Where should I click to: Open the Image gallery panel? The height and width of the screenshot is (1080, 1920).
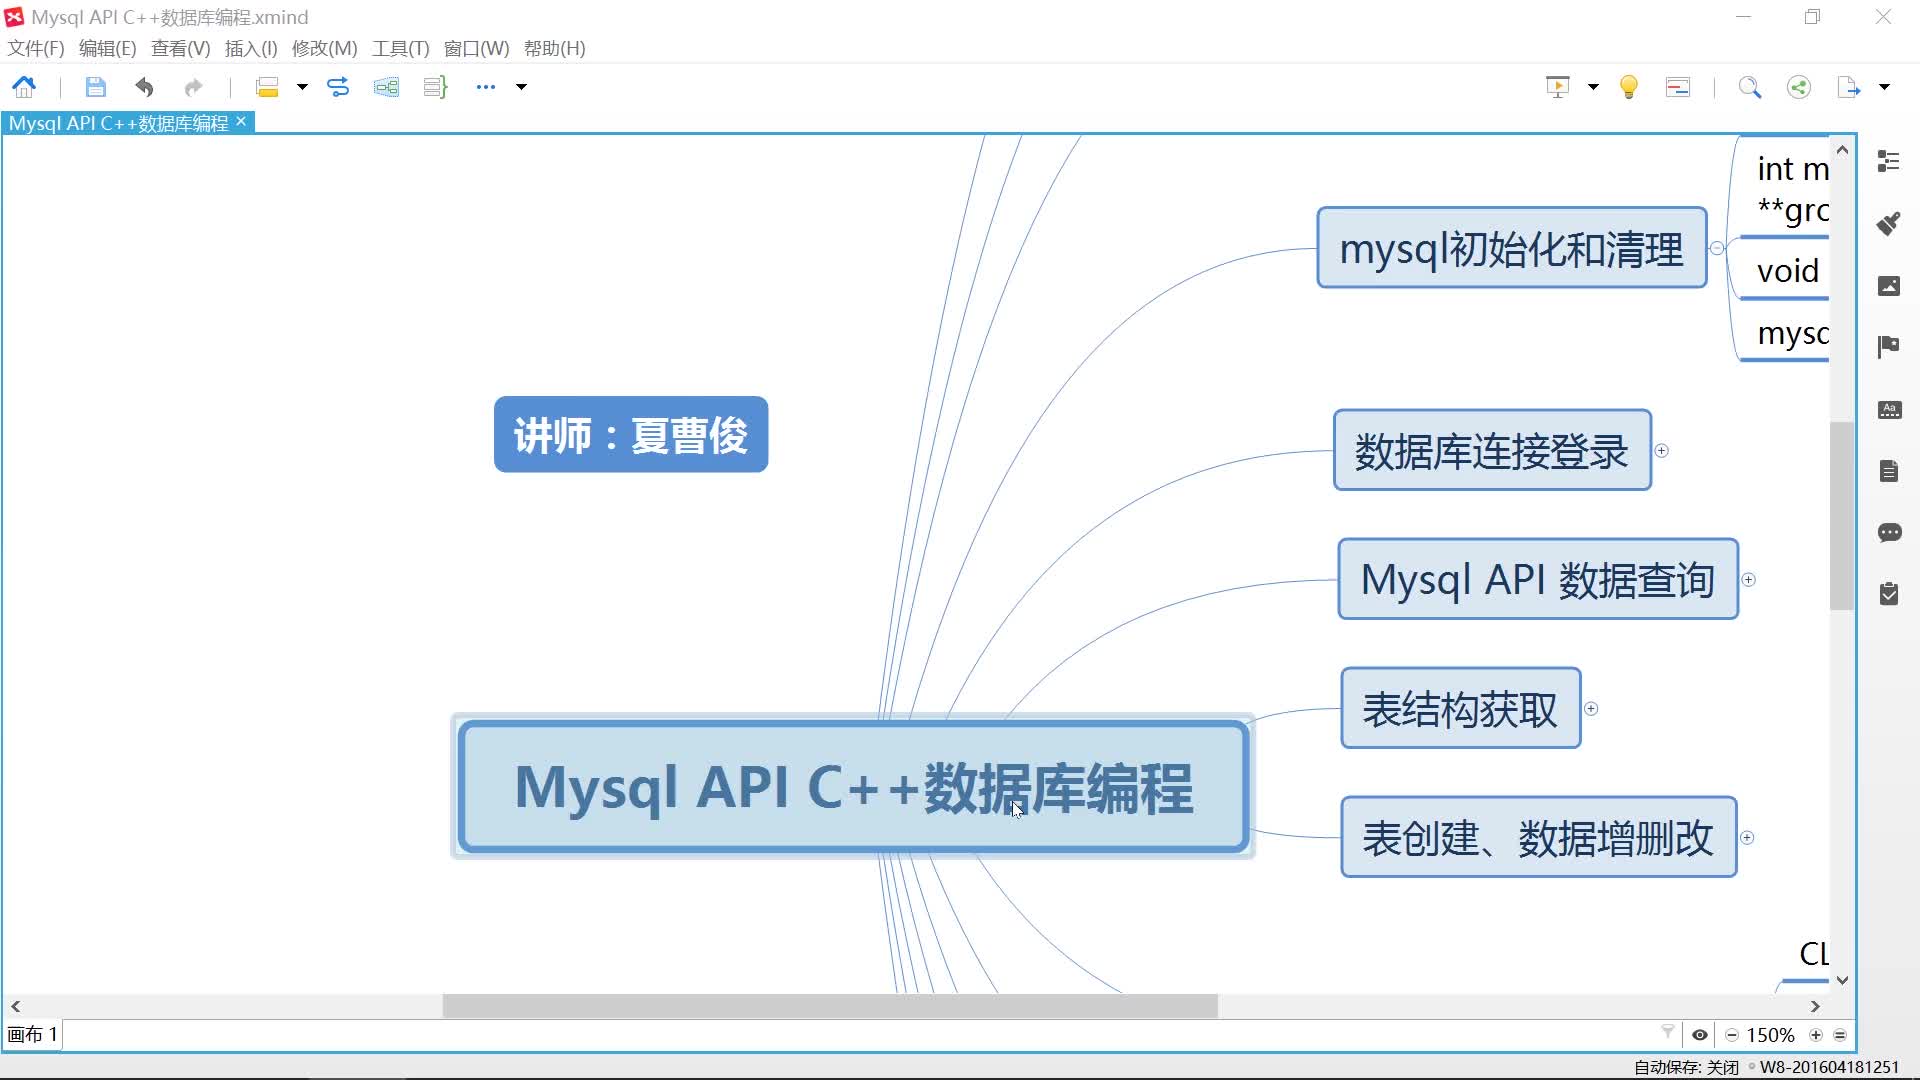[1889, 286]
